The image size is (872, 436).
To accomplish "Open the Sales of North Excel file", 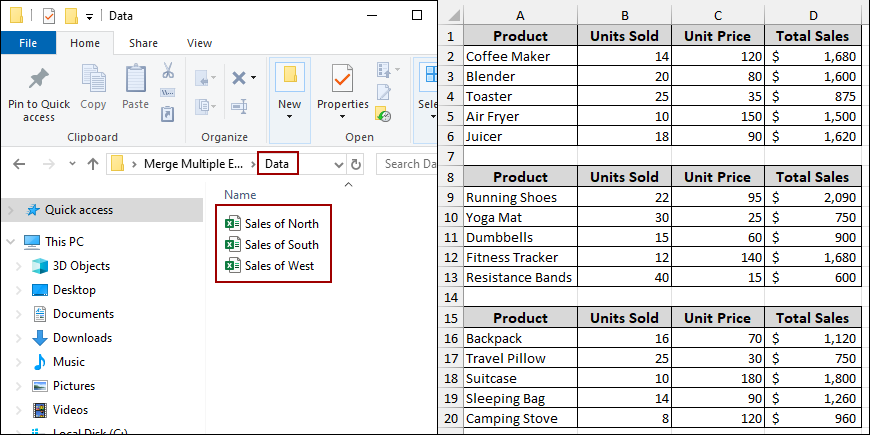I will [281, 223].
